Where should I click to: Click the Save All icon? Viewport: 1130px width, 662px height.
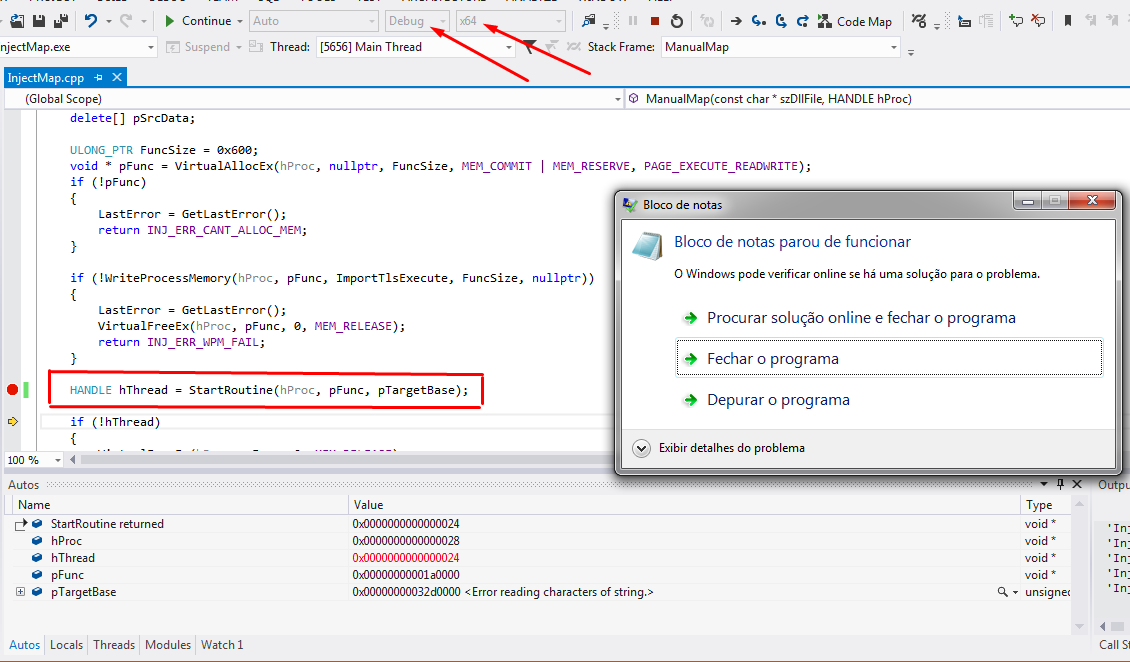click(x=60, y=21)
